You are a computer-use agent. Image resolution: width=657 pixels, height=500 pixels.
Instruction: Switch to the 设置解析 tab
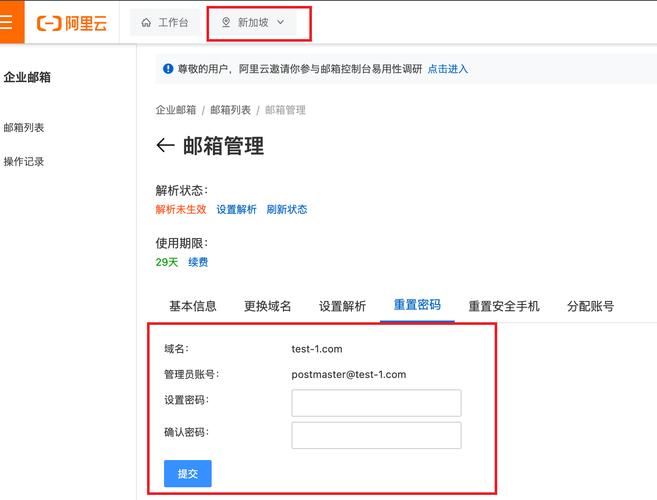[342, 306]
